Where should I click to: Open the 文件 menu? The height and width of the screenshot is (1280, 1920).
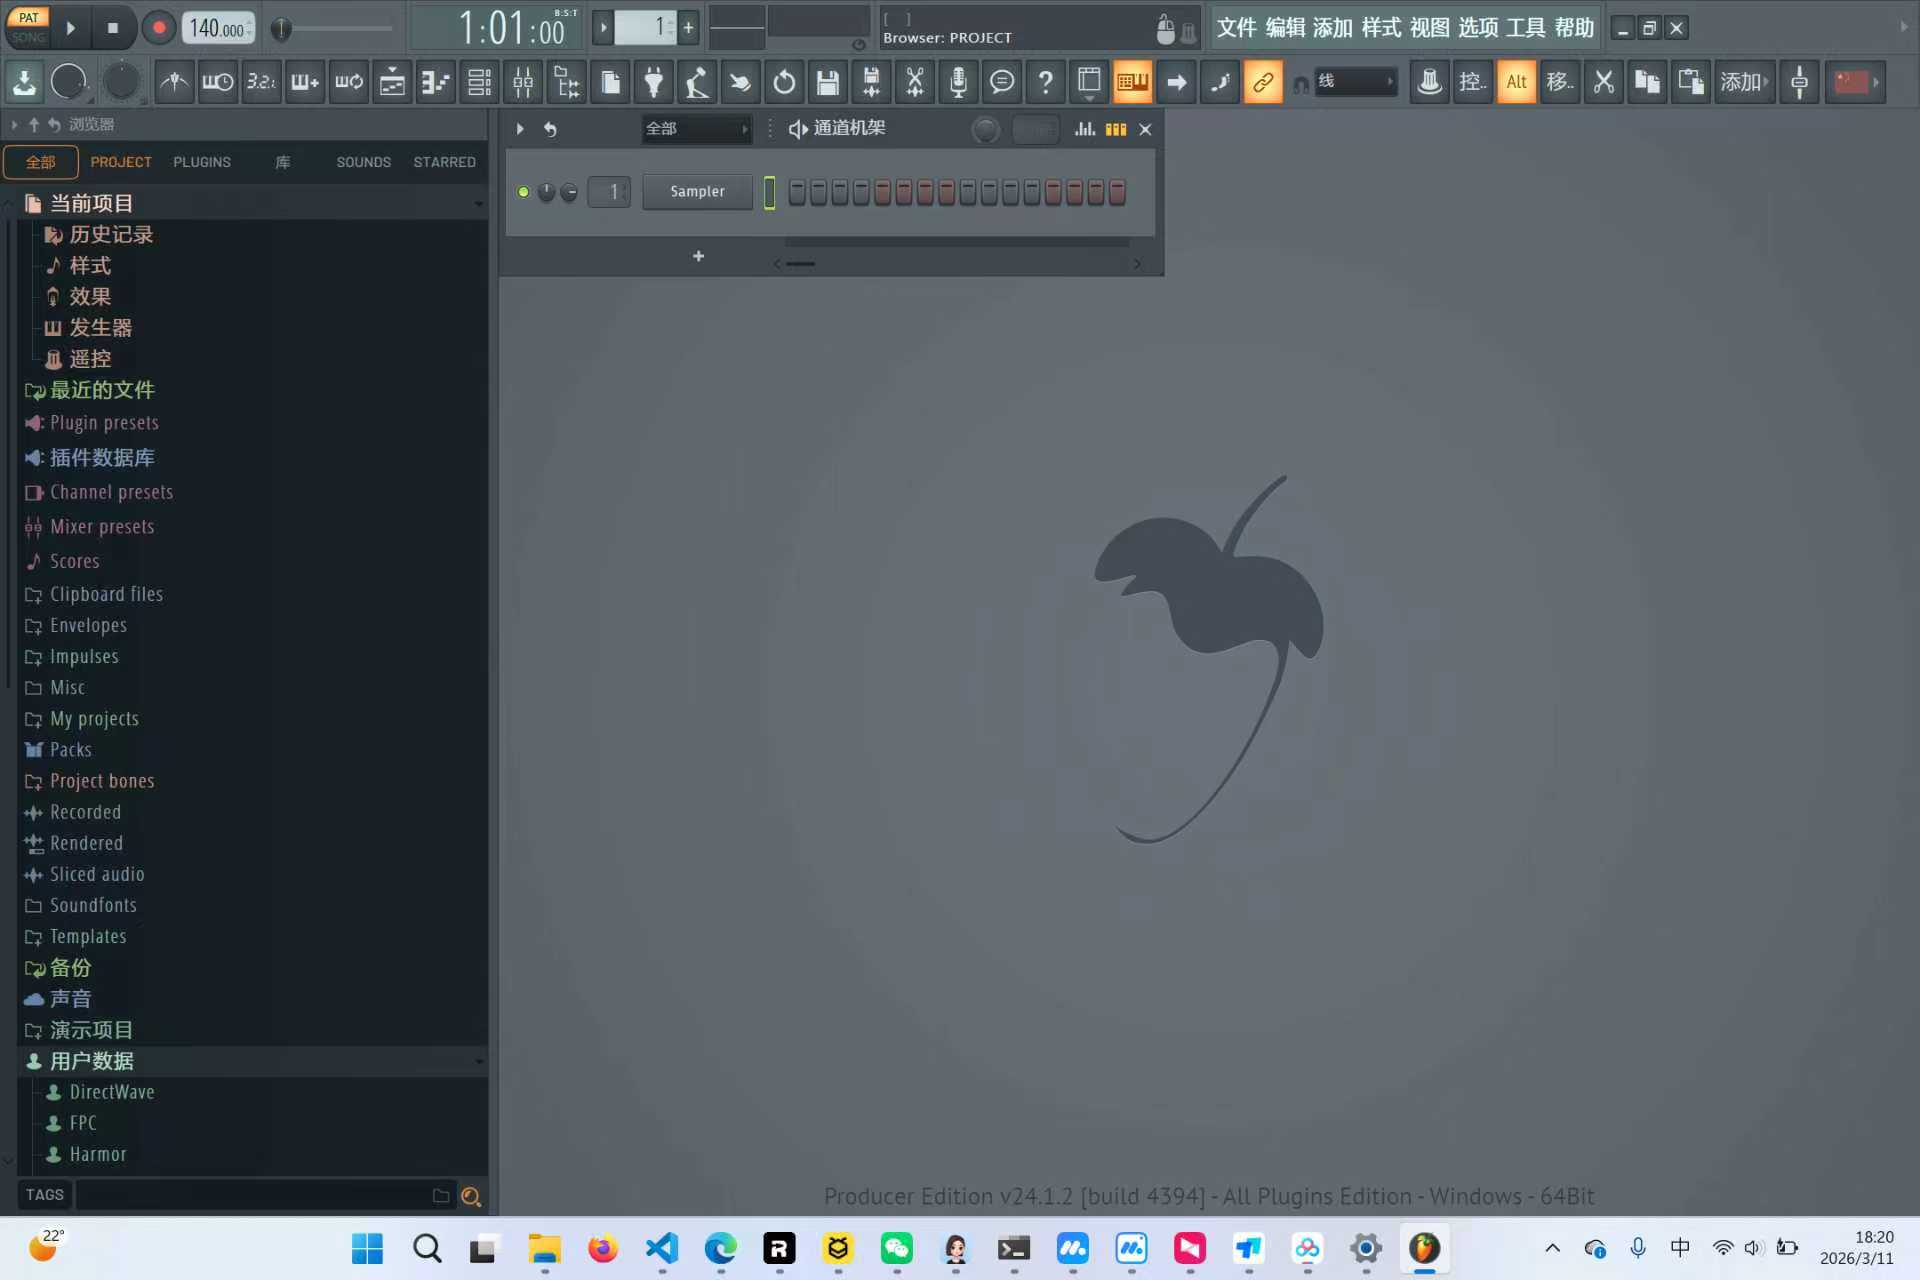[x=1236, y=27]
